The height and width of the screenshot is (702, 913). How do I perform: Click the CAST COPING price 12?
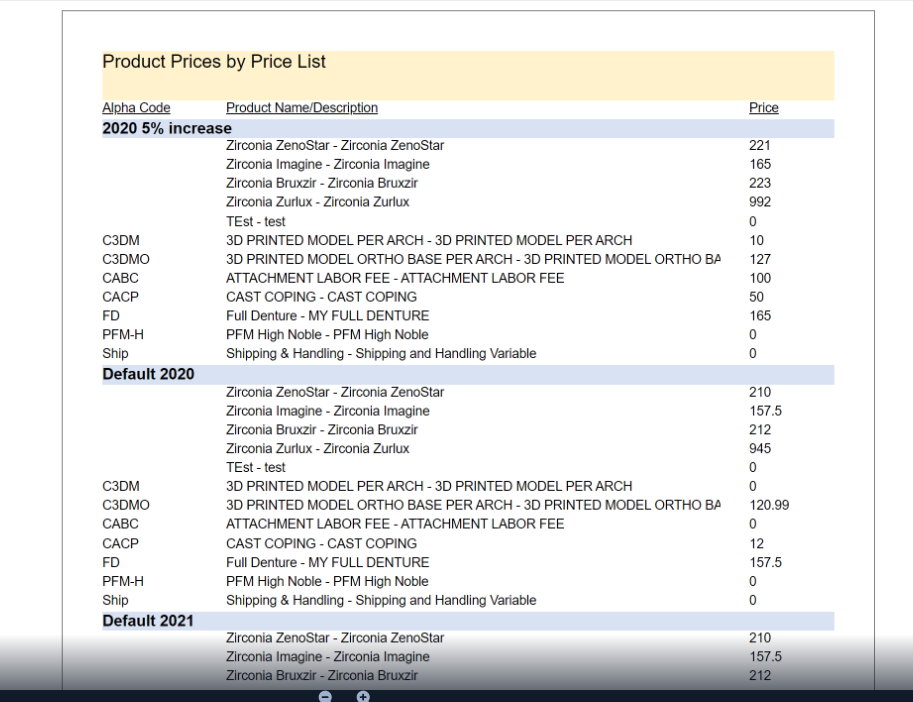point(756,544)
